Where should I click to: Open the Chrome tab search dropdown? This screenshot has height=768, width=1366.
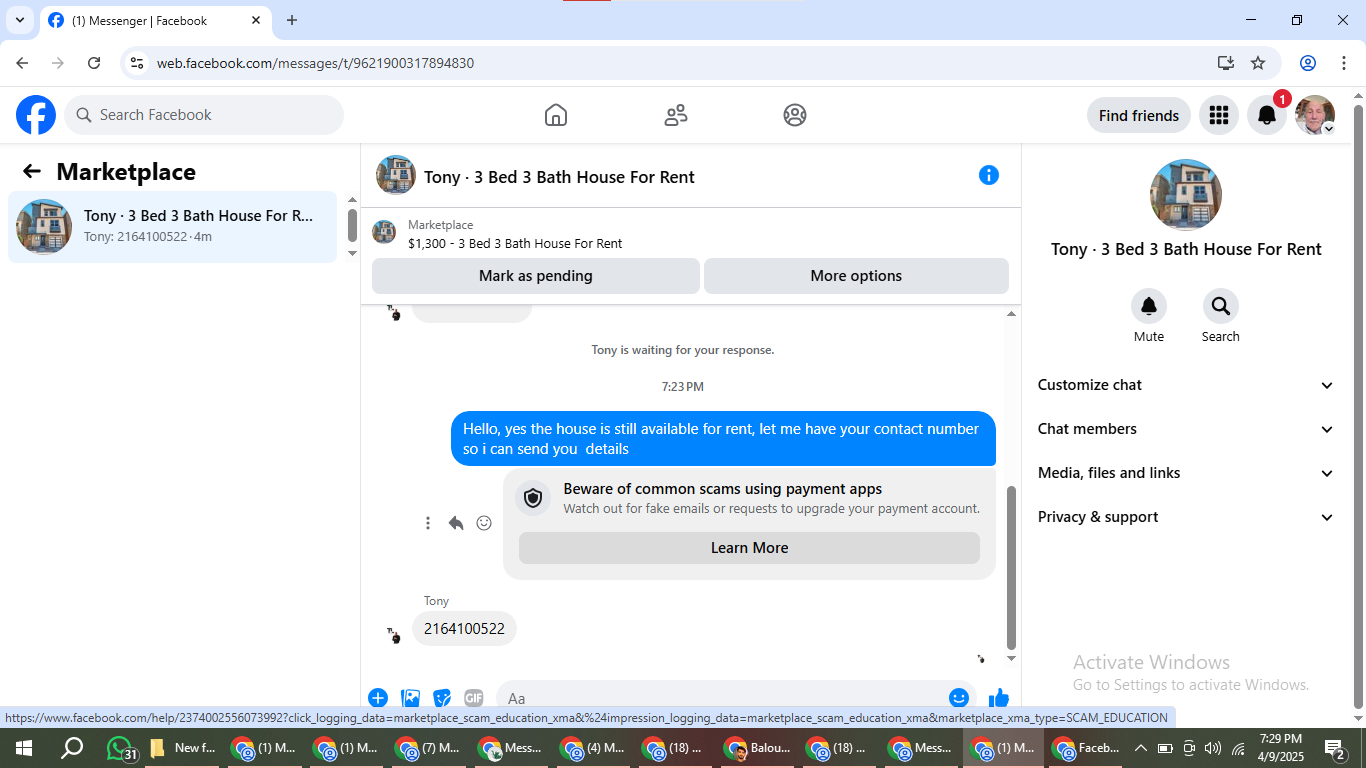[x=20, y=20]
